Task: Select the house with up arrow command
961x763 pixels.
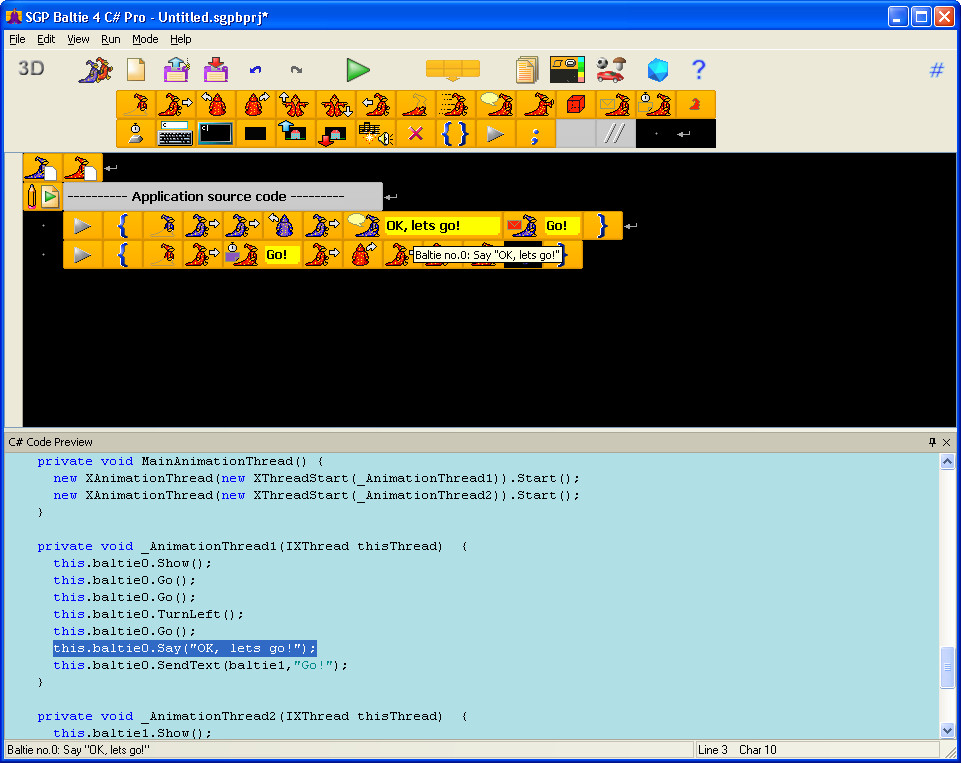Action: pos(295,134)
